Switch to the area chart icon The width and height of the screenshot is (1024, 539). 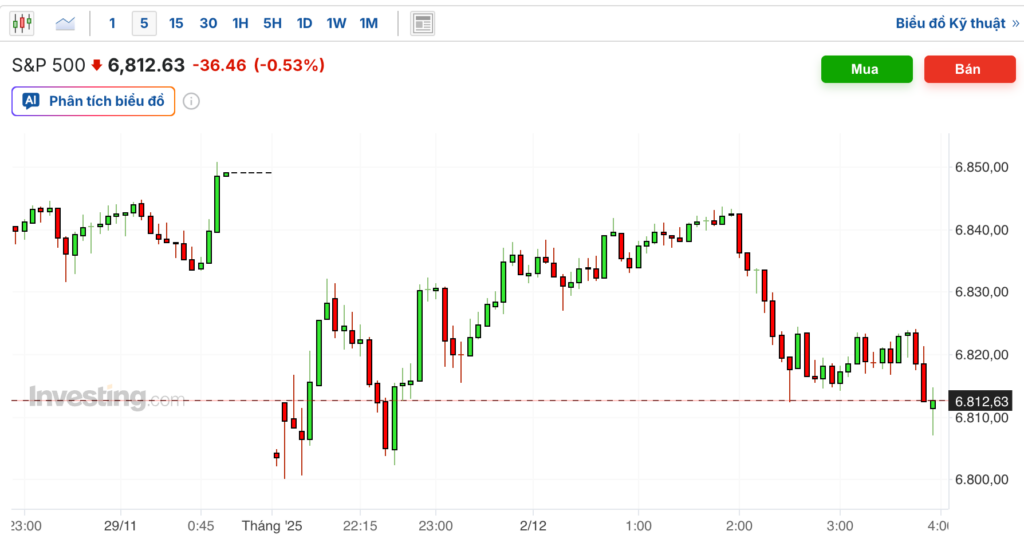point(65,22)
